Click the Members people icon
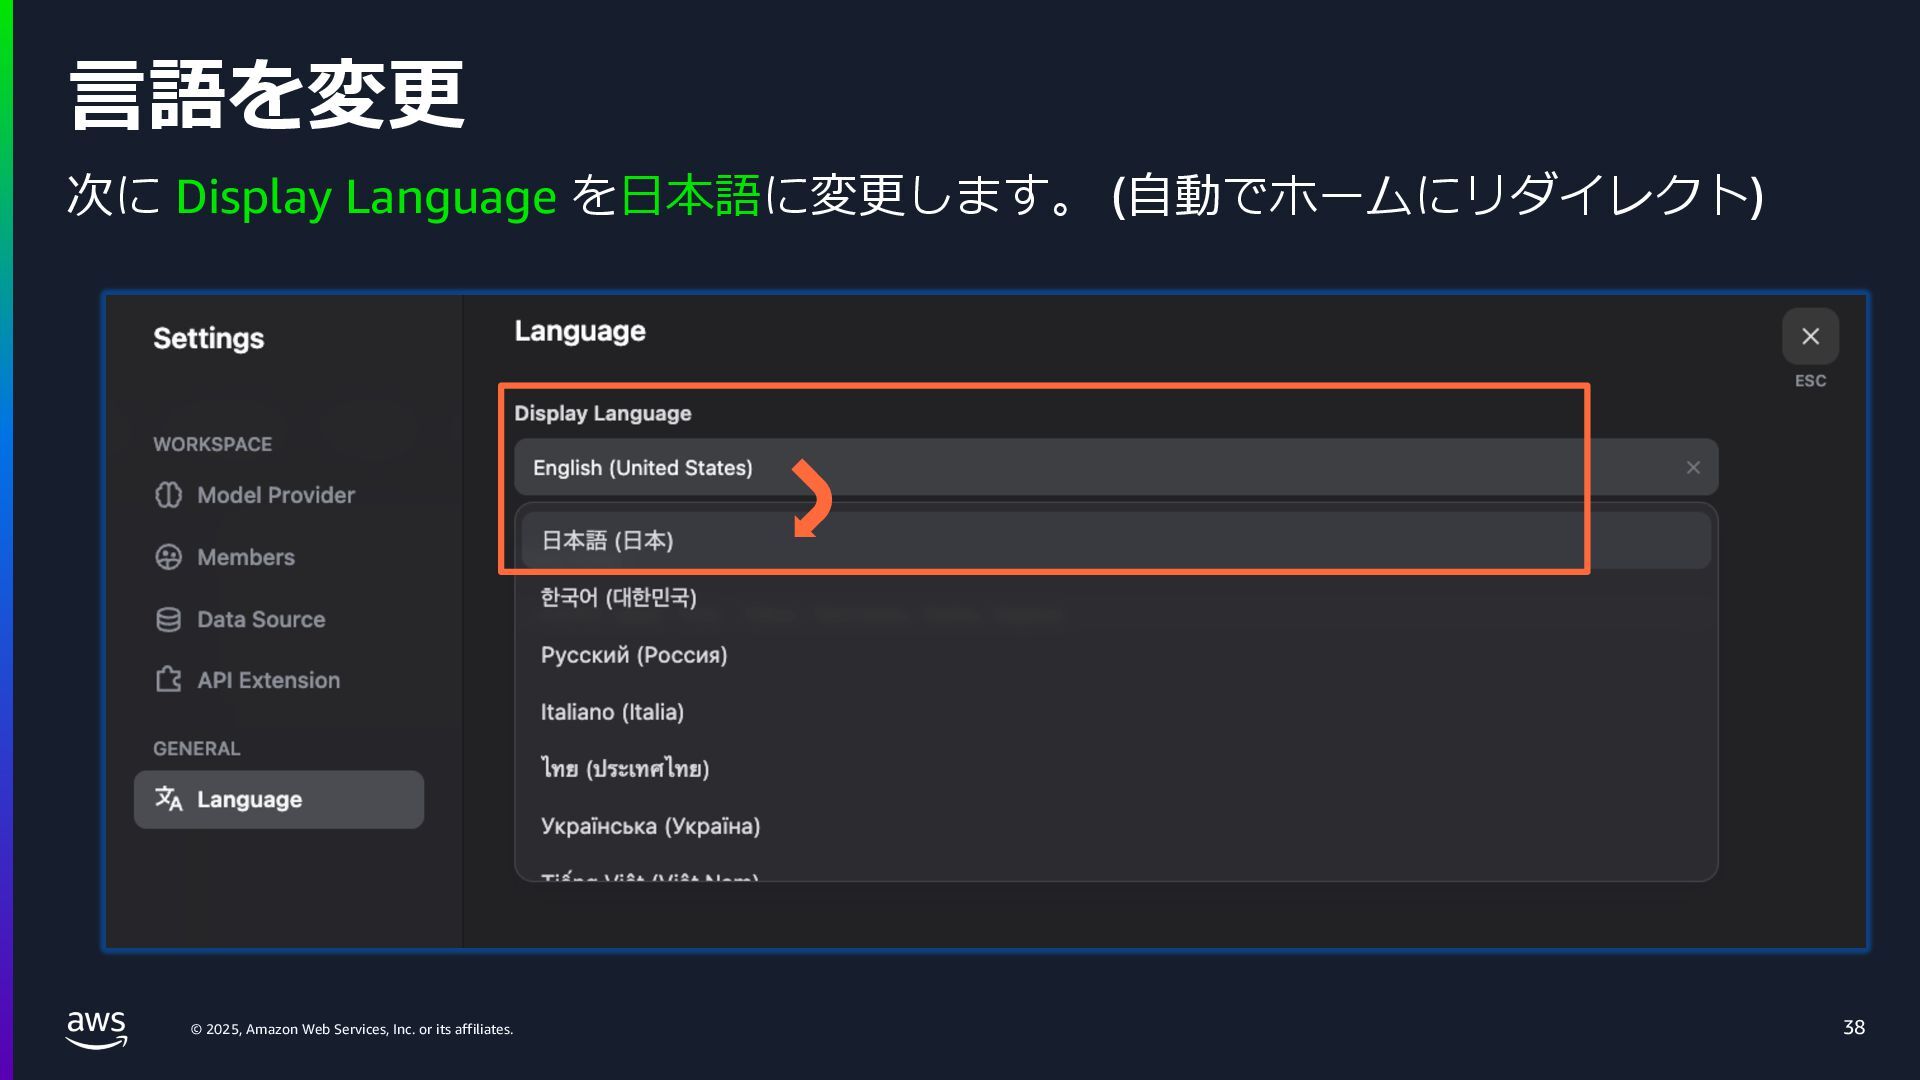The height and width of the screenshot is (1080, 1920). 168,557
